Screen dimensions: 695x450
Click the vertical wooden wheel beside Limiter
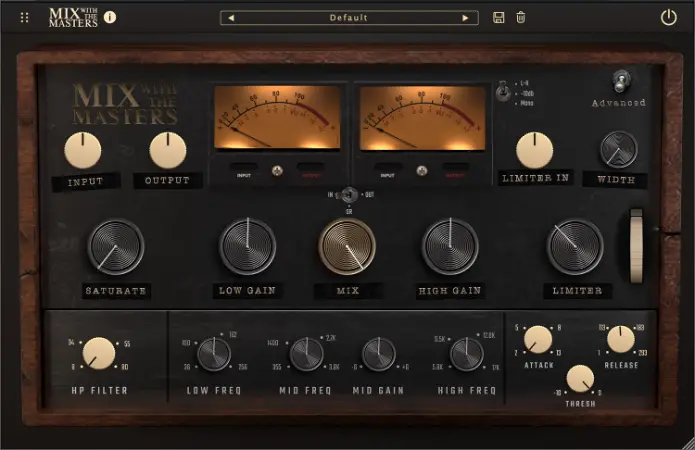click(637, 245)
